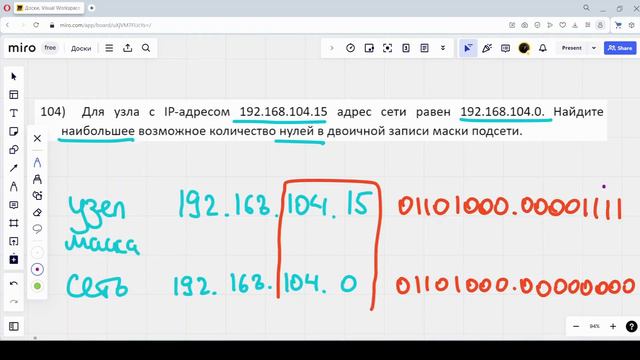This screenshot has width=640, height=360.
Task: Select the lasso tool in drawing sub-toolbar
Action: click(x=37, y=229)
